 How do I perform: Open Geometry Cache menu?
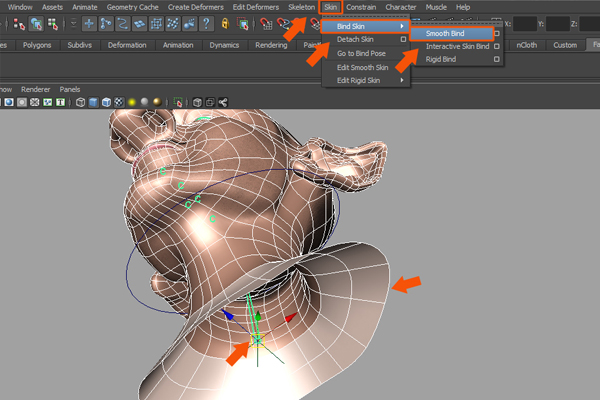coord(132,7)
